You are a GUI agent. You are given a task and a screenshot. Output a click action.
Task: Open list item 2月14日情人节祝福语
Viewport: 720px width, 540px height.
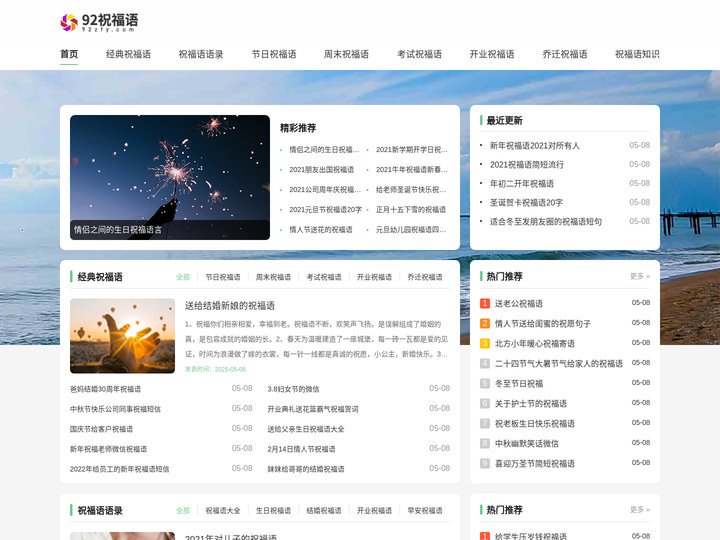coord(301,449)
